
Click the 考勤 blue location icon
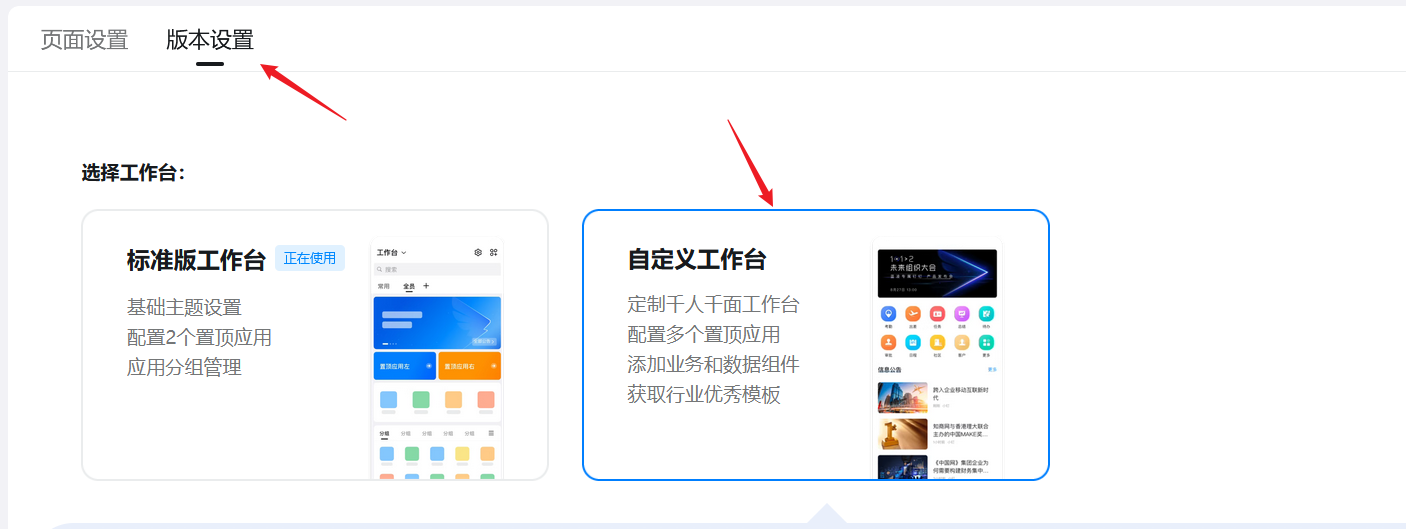click(888, 314)
